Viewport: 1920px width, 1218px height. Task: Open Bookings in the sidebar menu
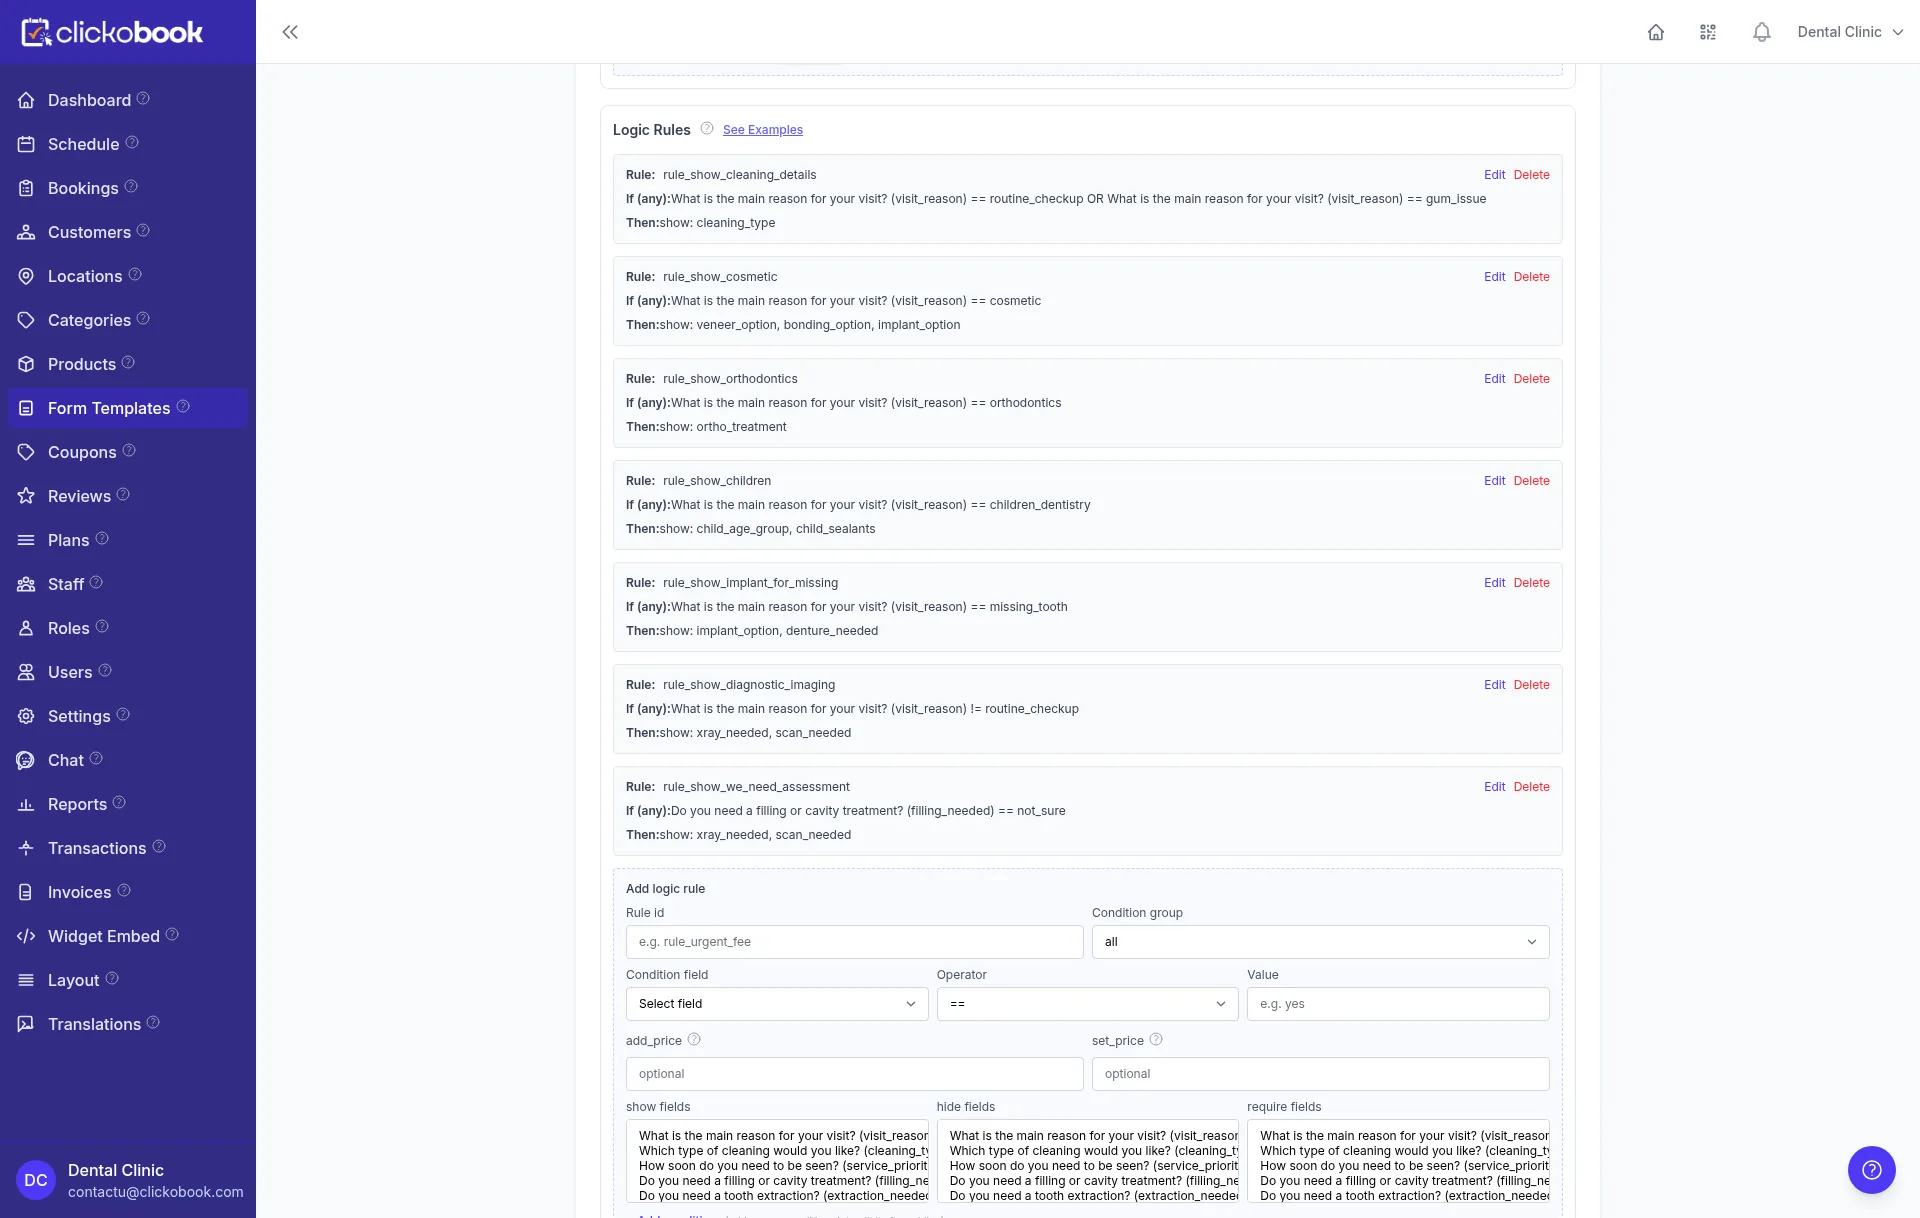click(x=83, y=188)
